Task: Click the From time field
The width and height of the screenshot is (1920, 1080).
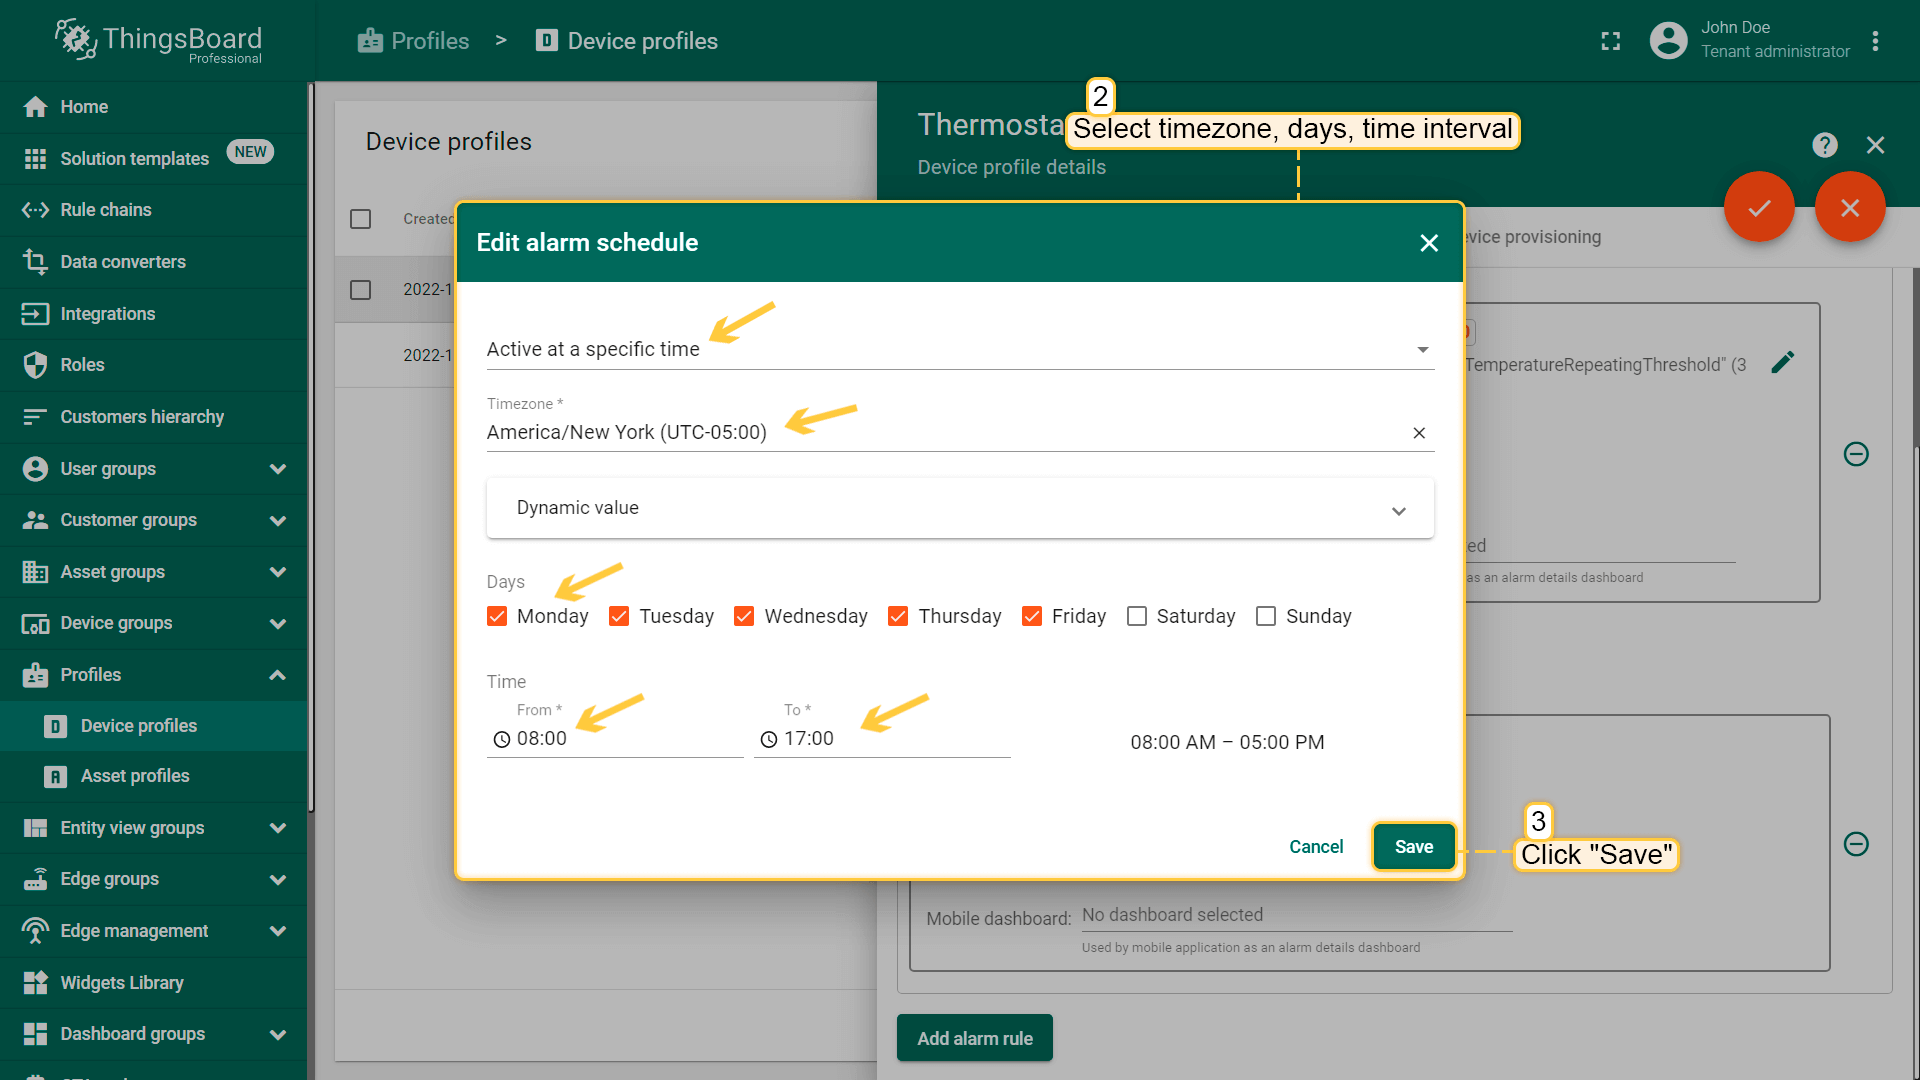Action: point(615,739)
